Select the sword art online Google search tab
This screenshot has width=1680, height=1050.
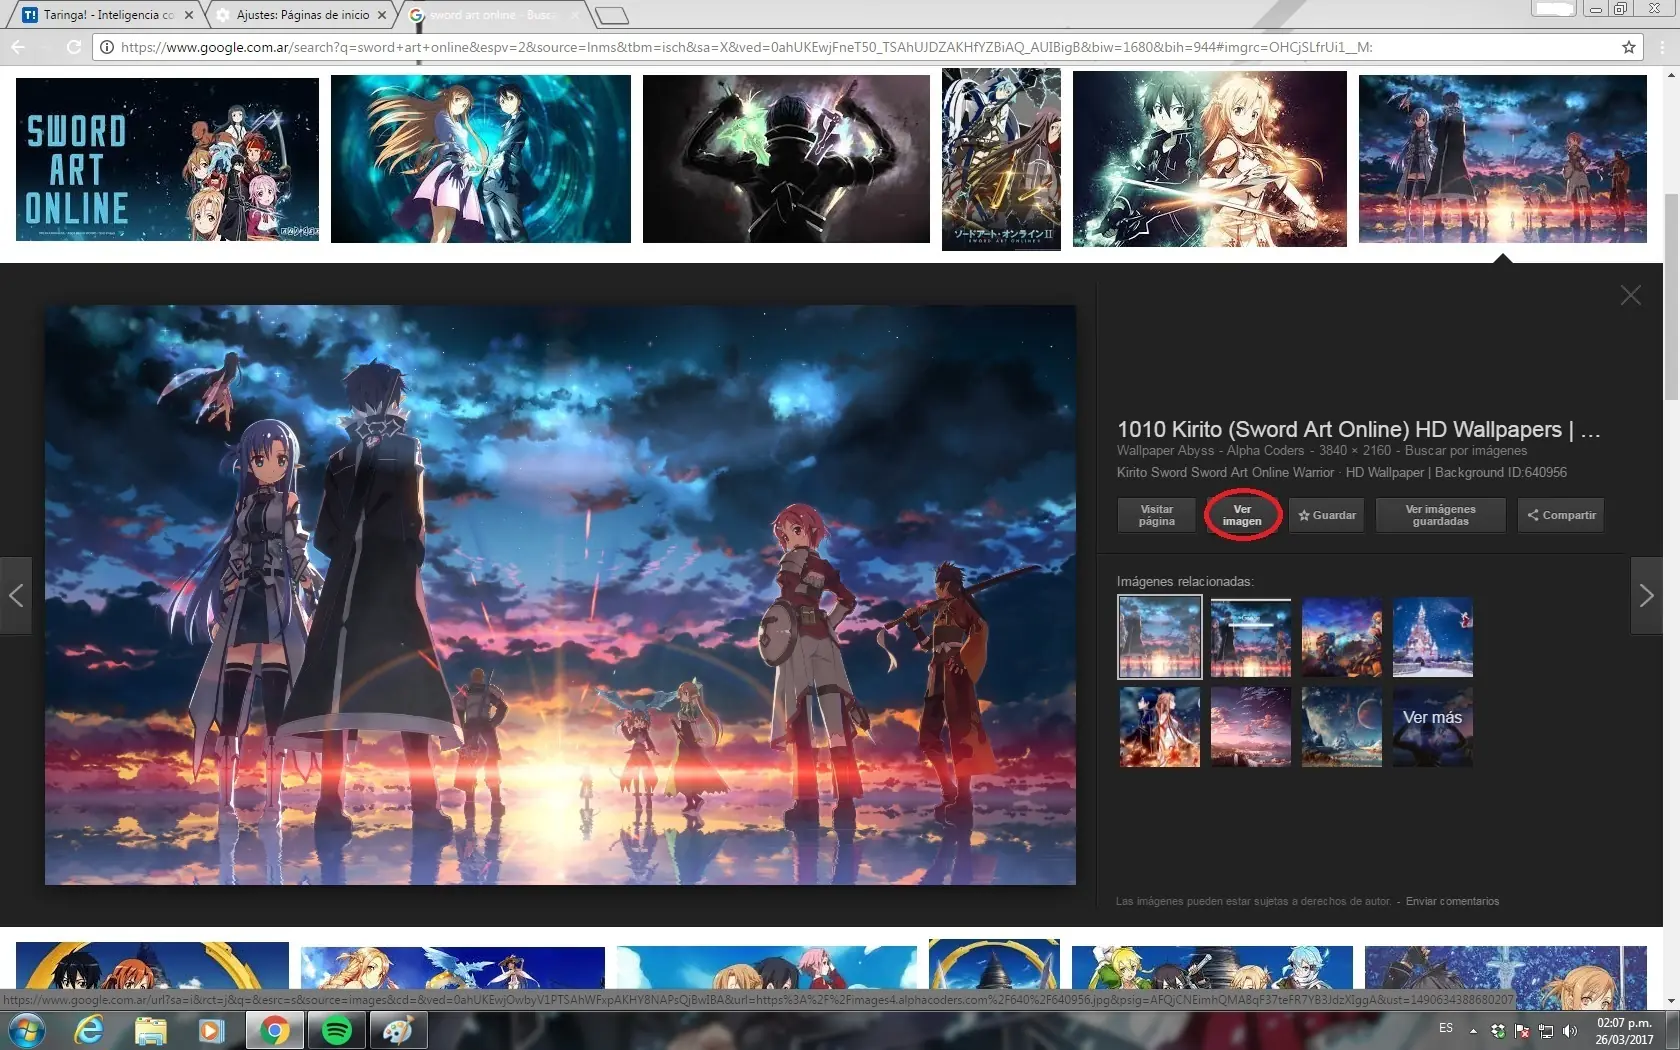494,15
